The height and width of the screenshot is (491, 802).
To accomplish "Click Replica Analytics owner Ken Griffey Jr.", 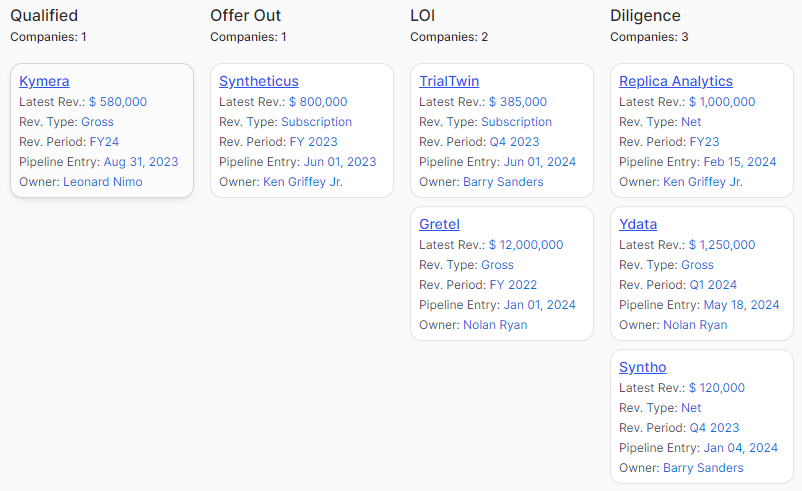I will (703, 182).
